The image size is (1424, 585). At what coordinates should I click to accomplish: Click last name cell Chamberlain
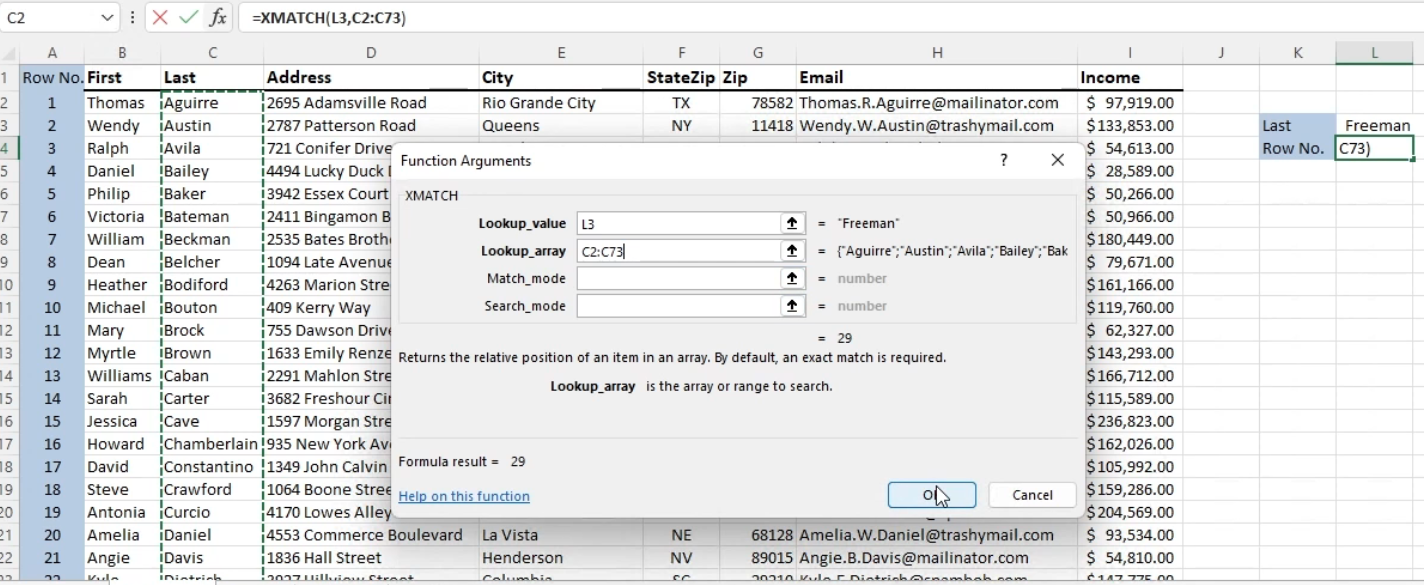(x=212, y=444)
